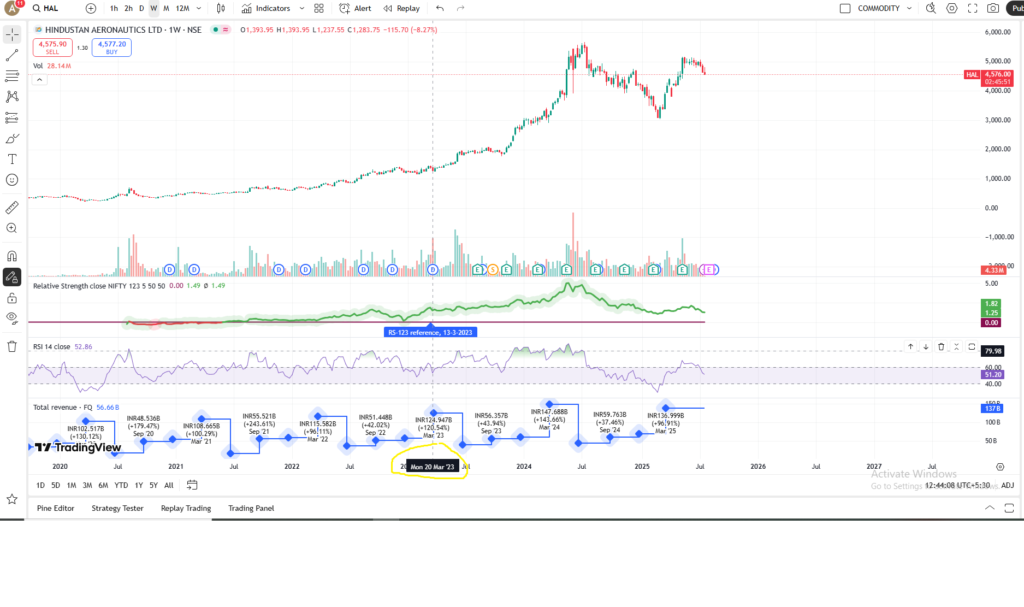Delete the RSI pane
The height and width of the screenshot is (607, 1024).
pos(941,347)
